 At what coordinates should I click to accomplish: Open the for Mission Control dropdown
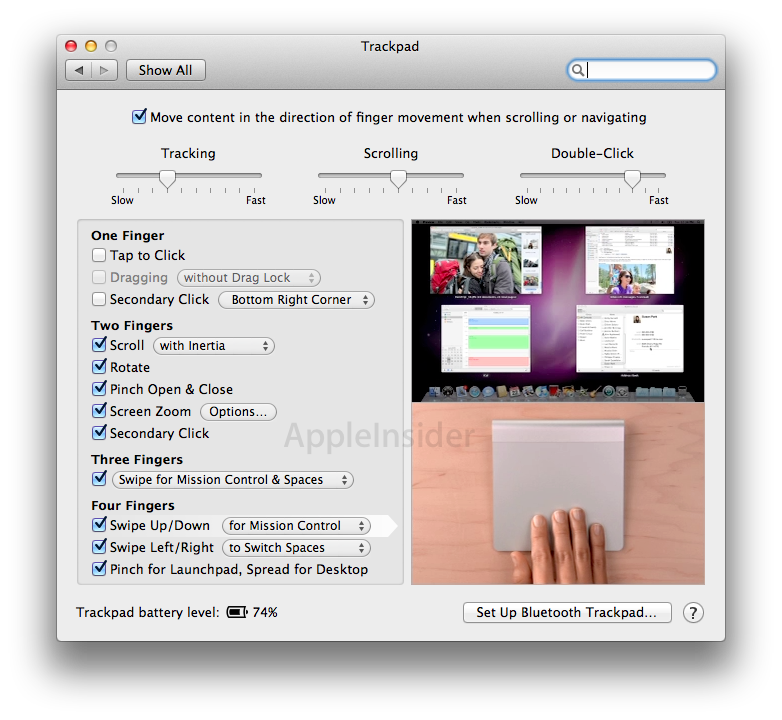tap(296, 526)
